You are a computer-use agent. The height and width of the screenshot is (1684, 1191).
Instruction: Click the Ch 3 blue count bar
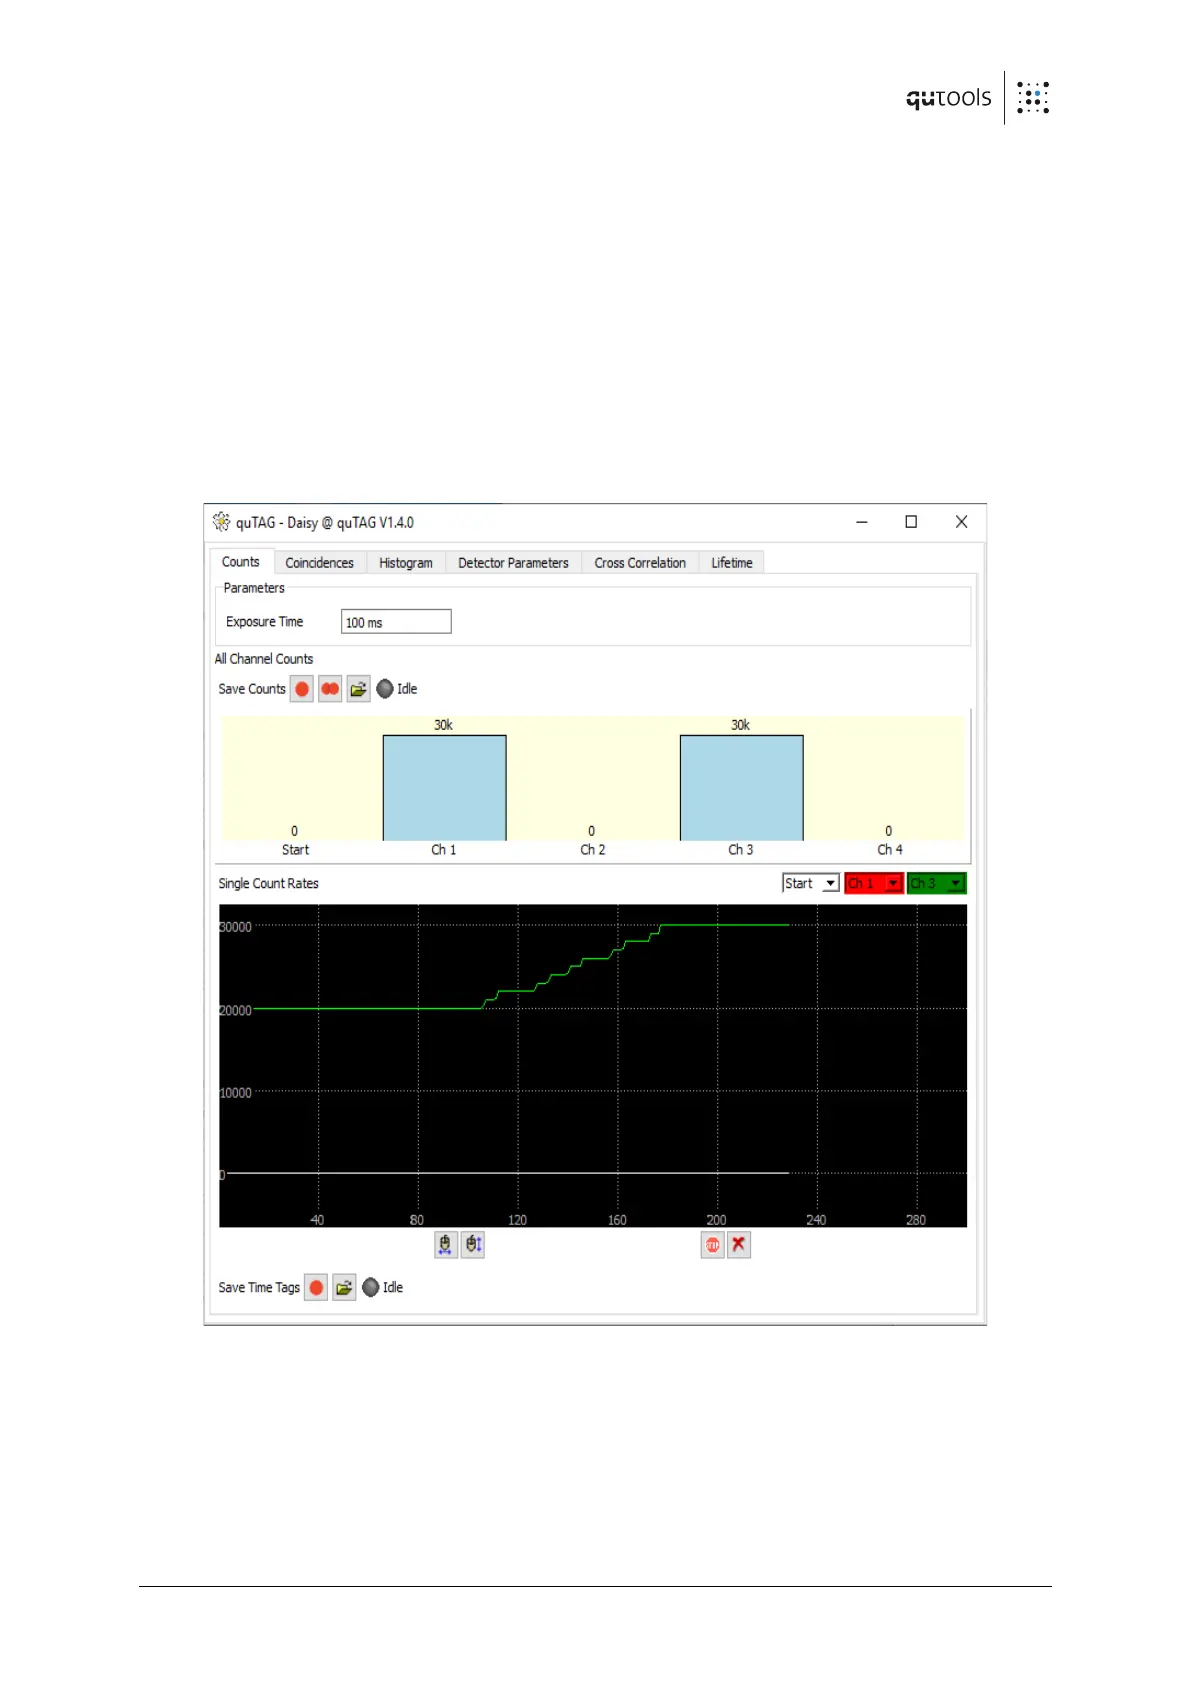[742, 788]
